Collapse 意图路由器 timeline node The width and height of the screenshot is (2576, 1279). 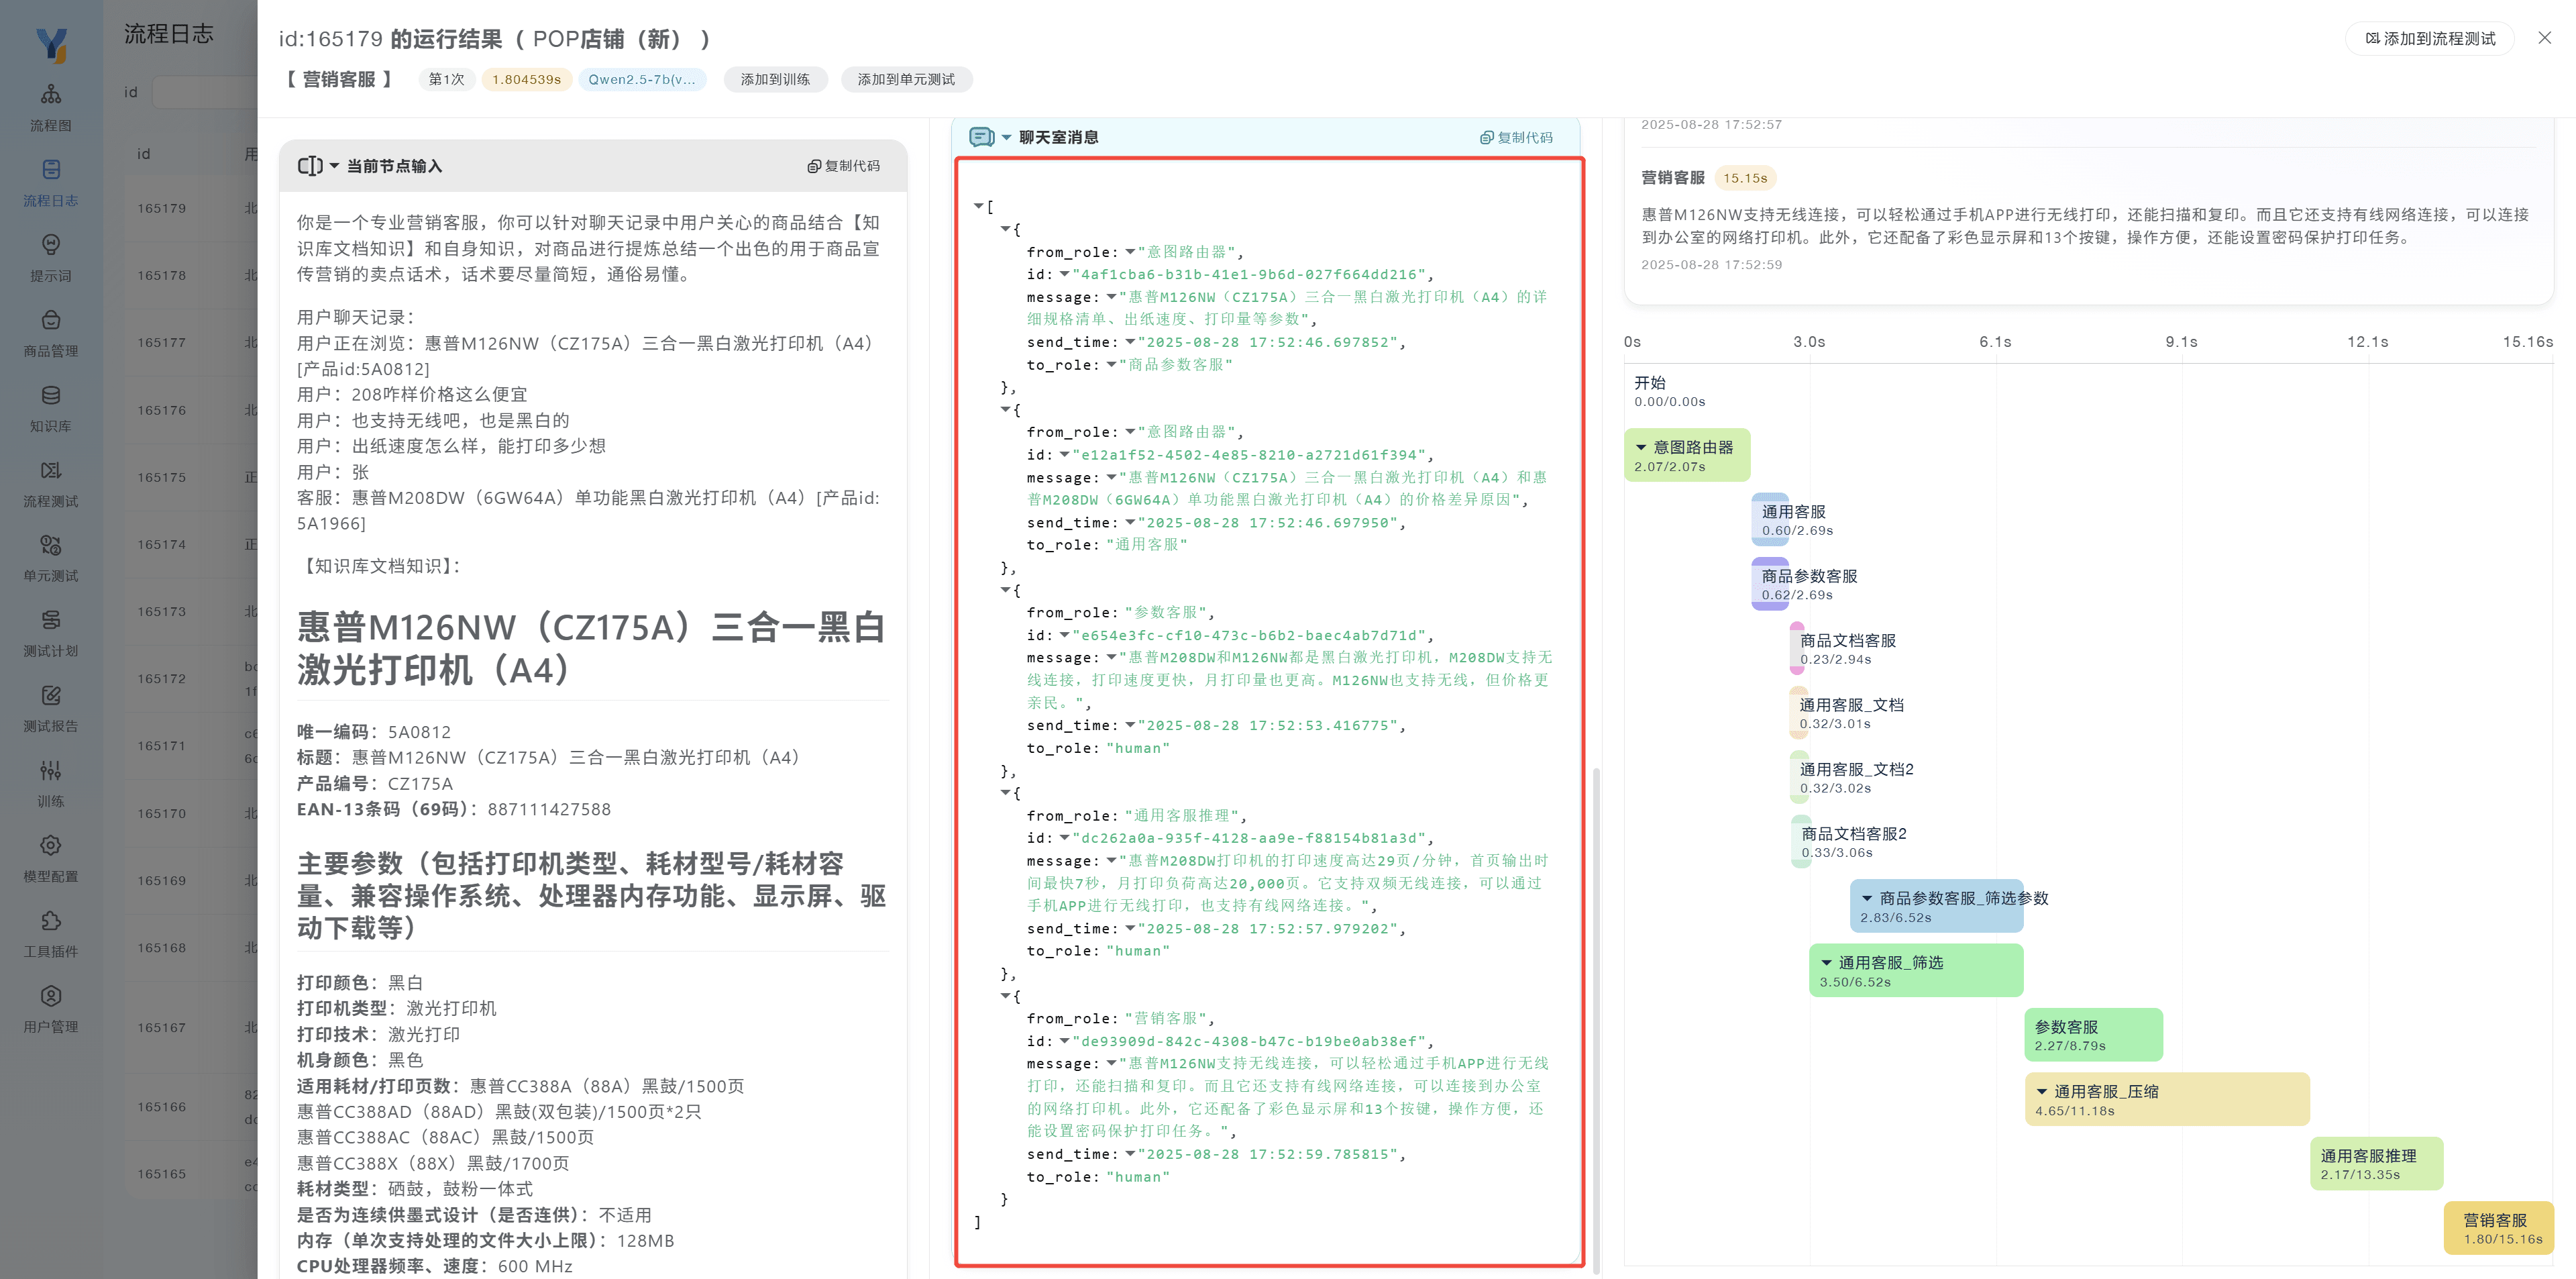coord(1640,447)
